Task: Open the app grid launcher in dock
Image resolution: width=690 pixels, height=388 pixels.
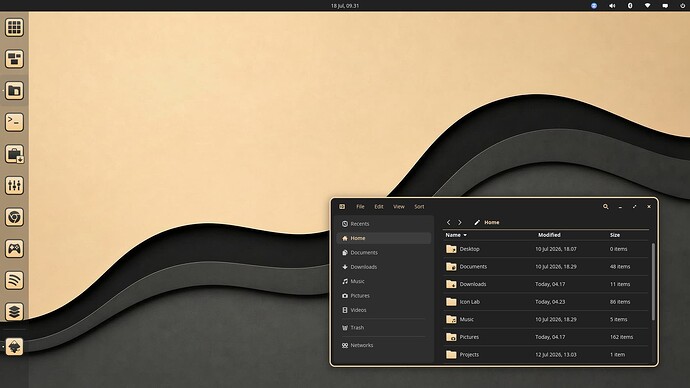Action: coord(14,27)
